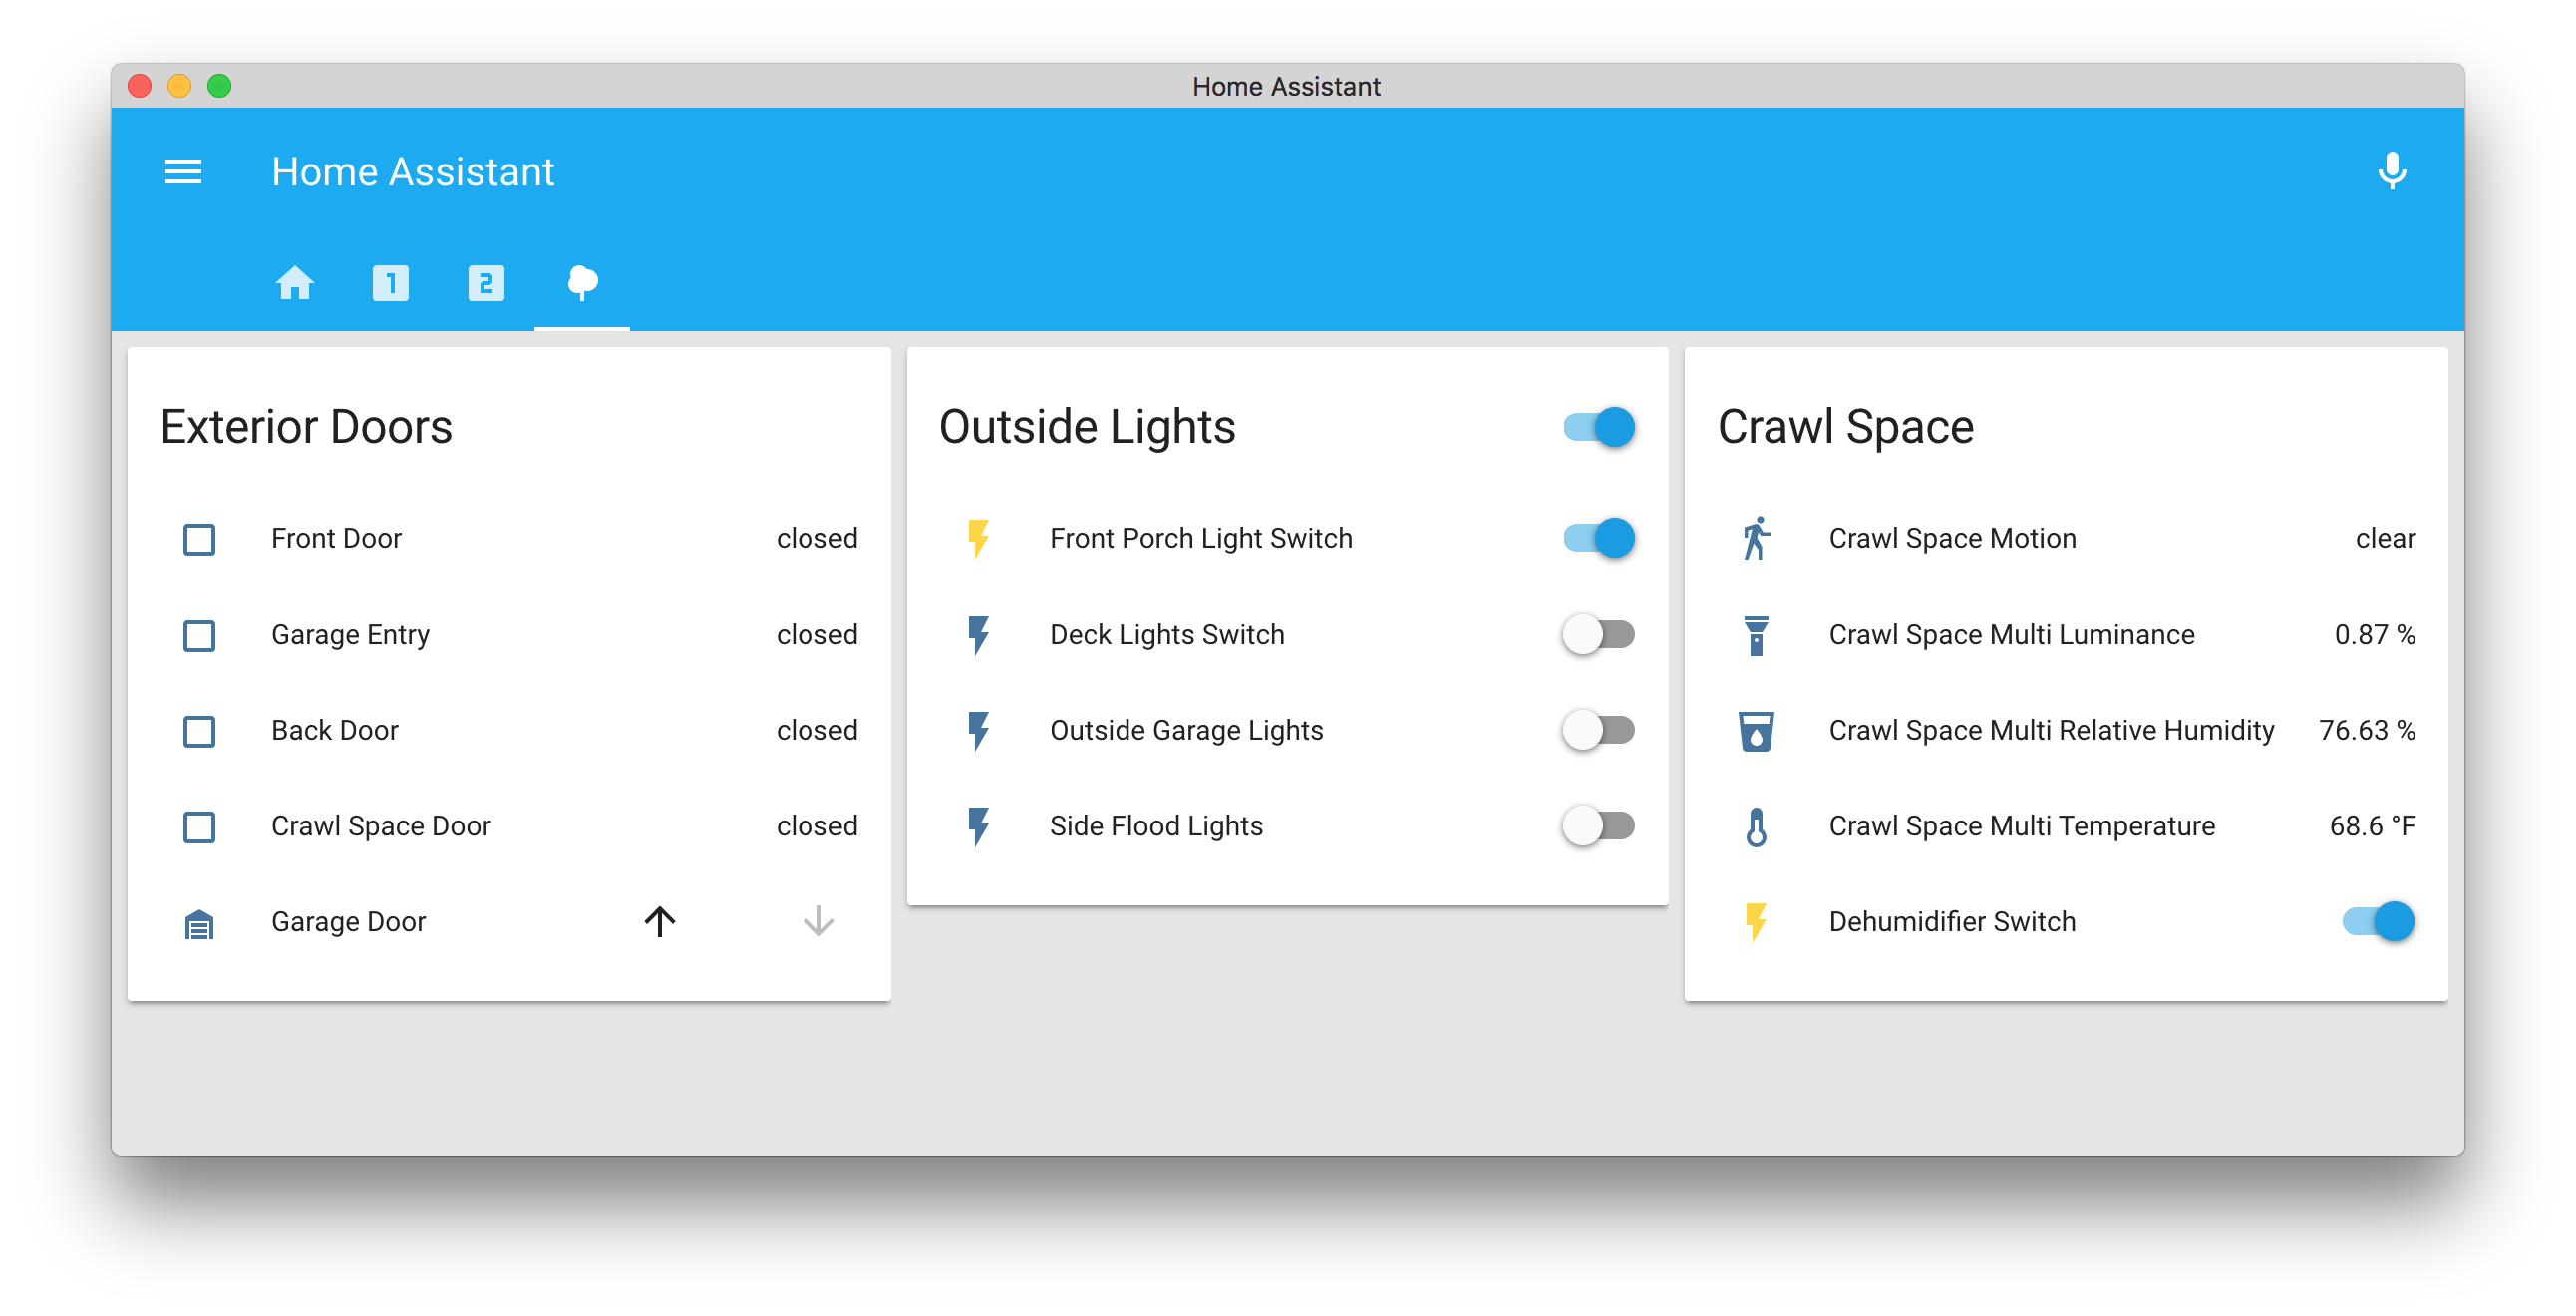
Task: Switch to the home tab
Action: [295, 283]
